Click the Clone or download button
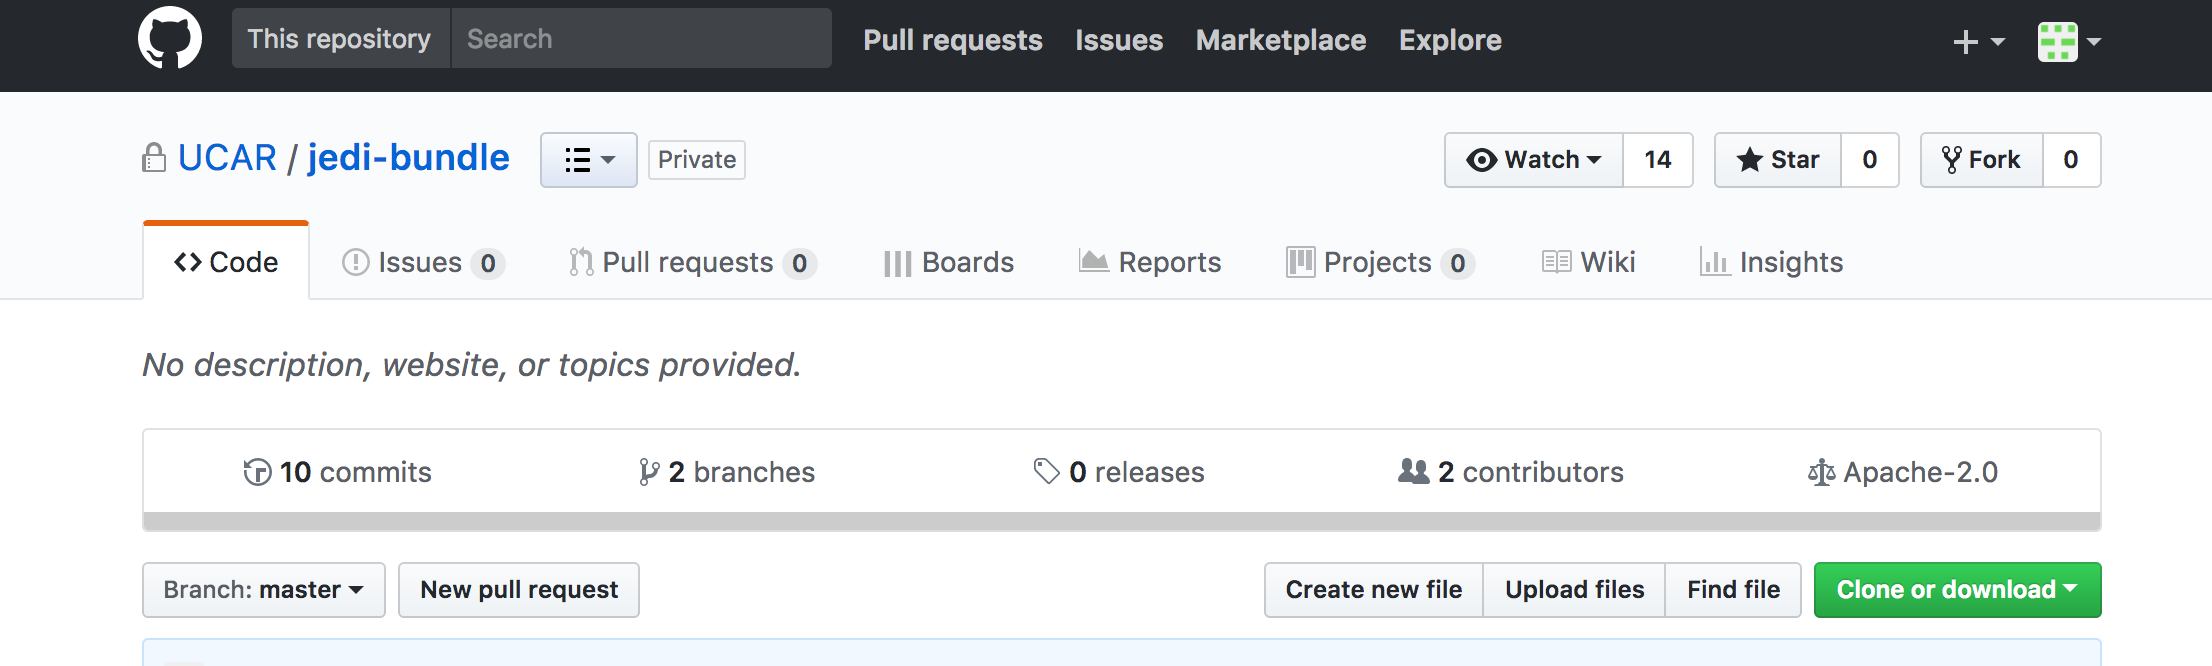2212x666 pixels. pos(1956,590)
